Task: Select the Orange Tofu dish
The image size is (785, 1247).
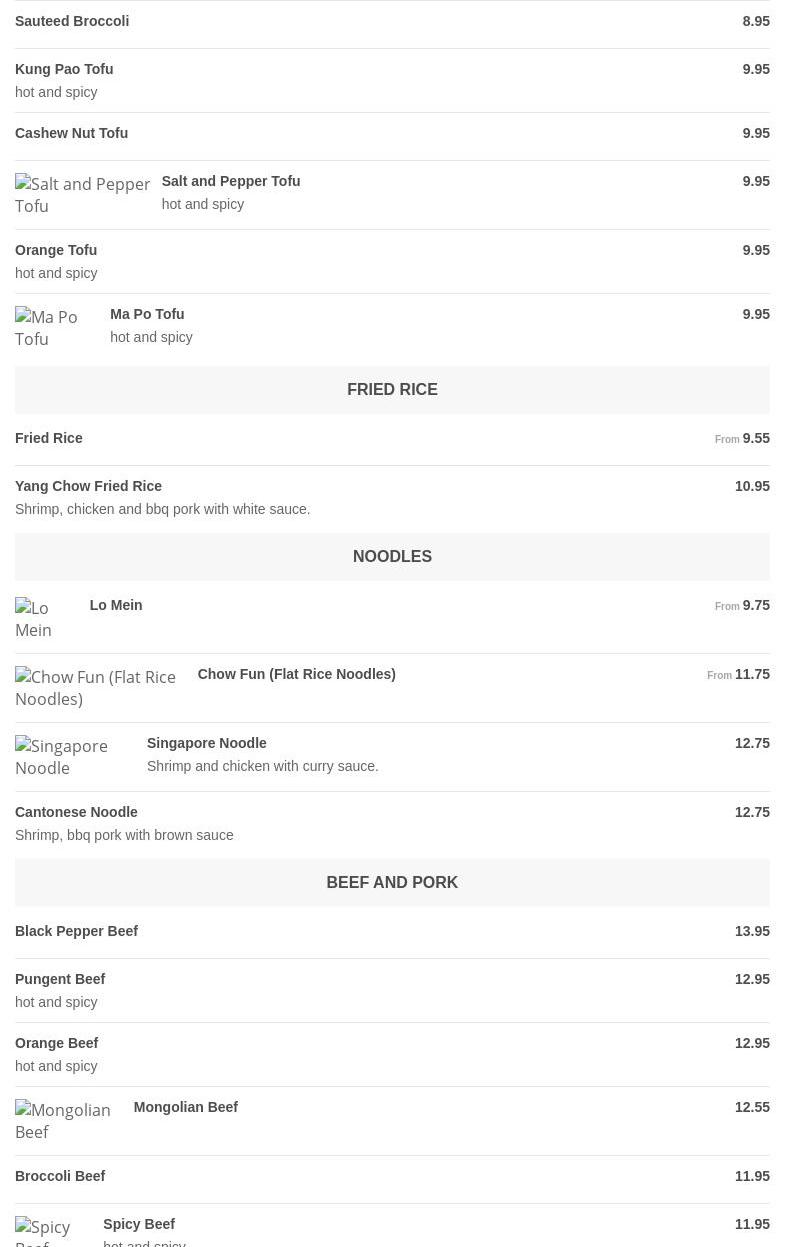Action: point(56,250)
